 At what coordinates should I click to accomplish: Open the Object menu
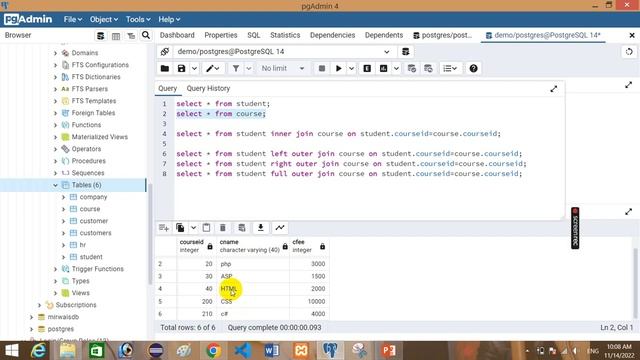coord(104,20)
